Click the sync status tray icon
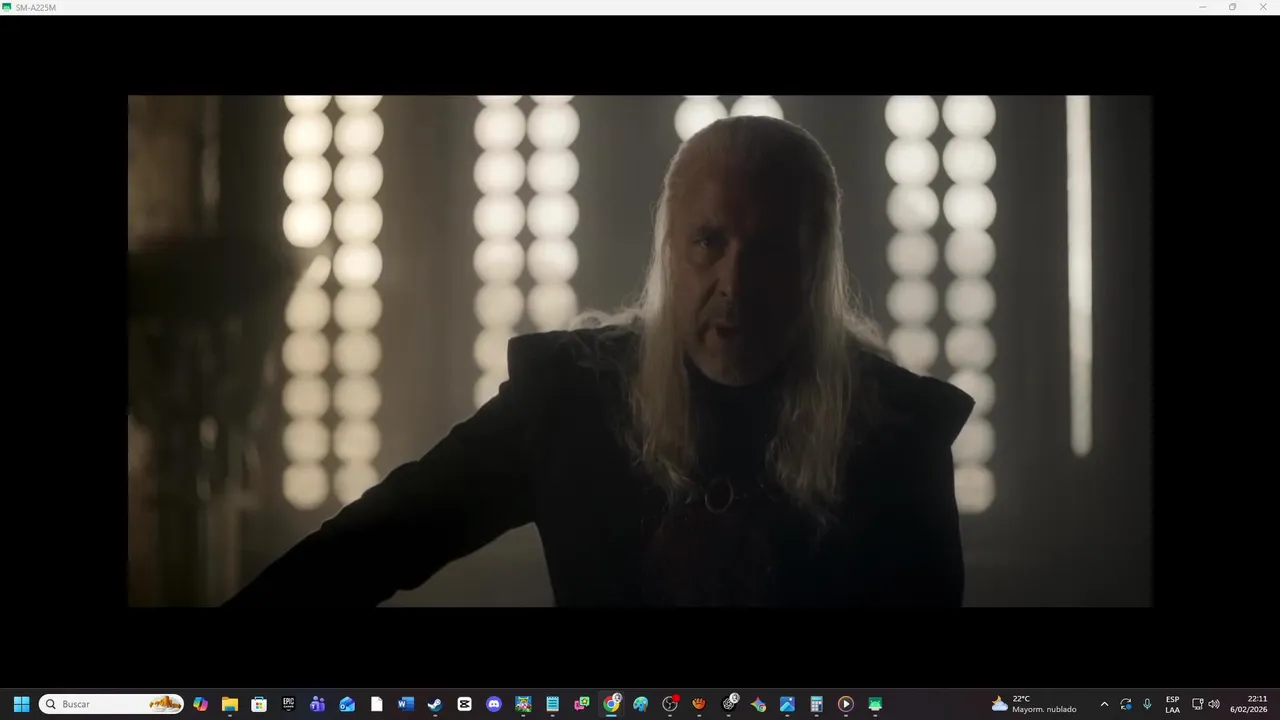Viewport: 1280px width, 720px height. click(1126, 704)
